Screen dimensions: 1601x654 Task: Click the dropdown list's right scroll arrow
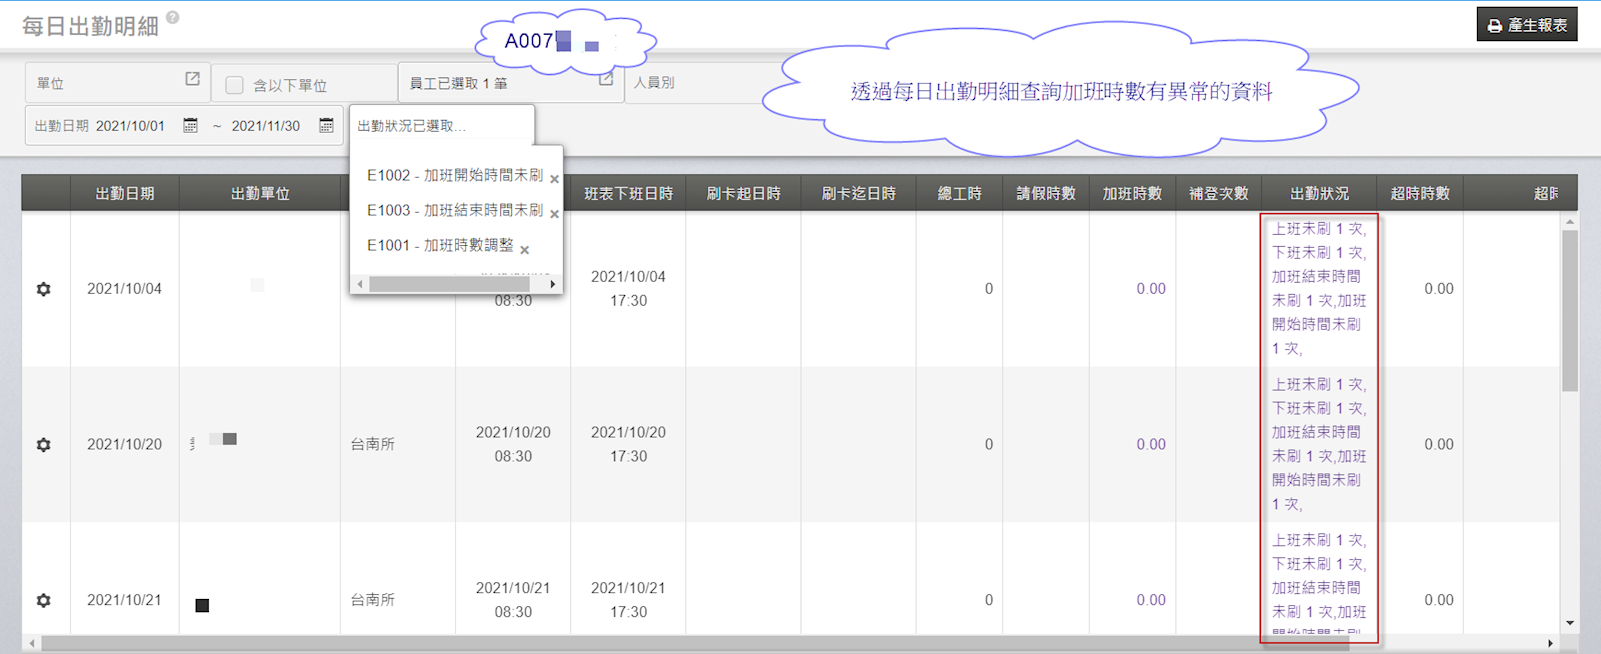(552, 285)
